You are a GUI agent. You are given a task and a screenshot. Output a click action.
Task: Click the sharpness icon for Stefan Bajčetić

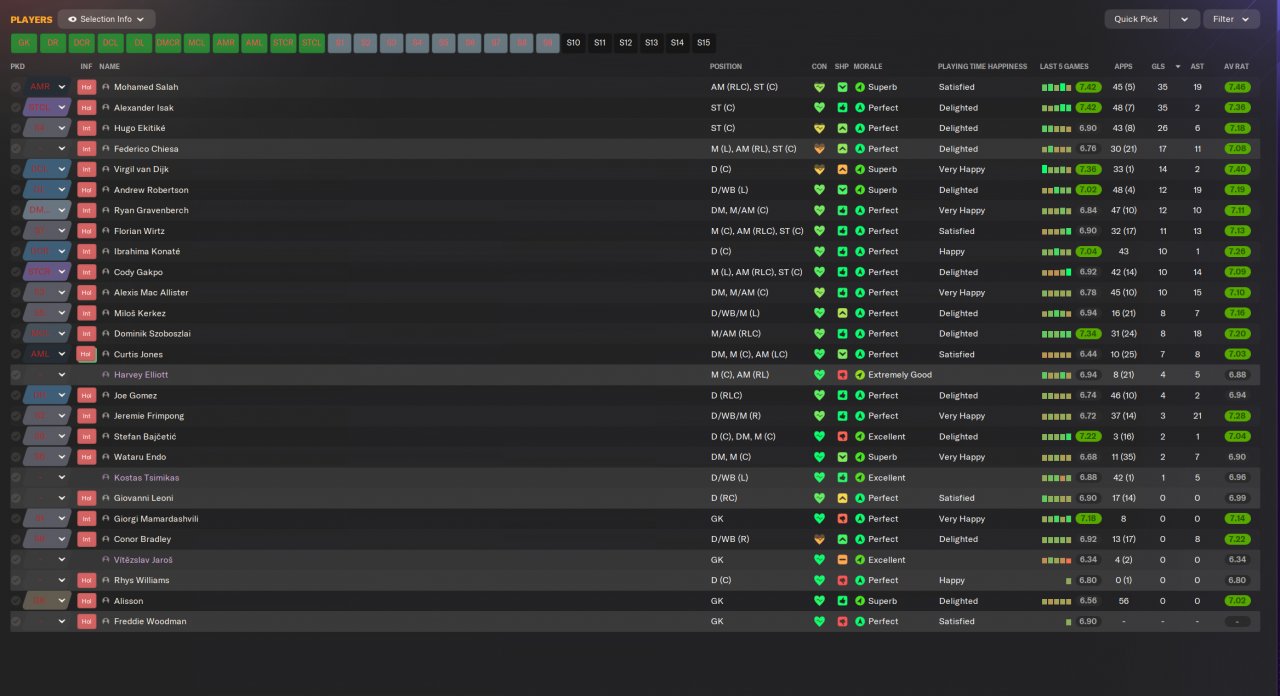(x=842, y=437)
